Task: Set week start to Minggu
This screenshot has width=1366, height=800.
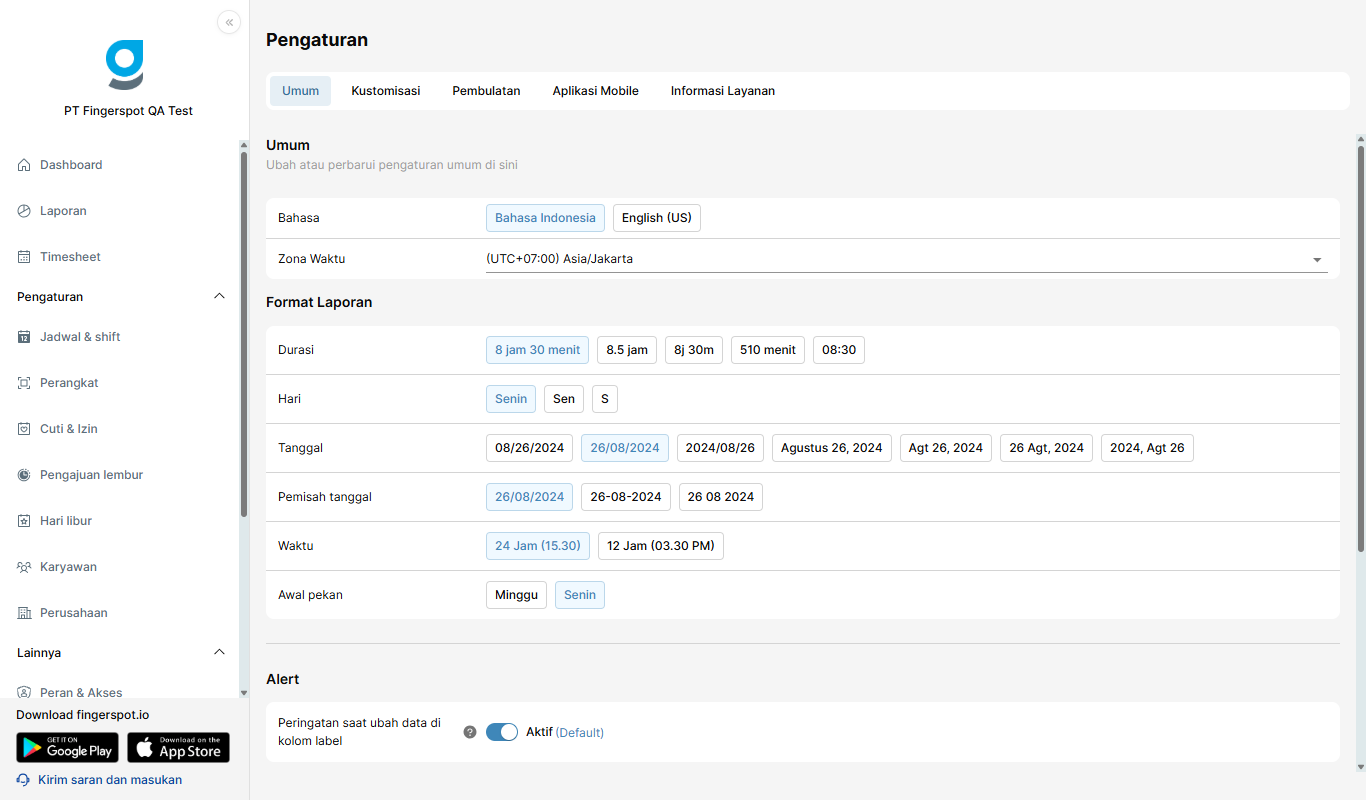Action: [517, 595]
